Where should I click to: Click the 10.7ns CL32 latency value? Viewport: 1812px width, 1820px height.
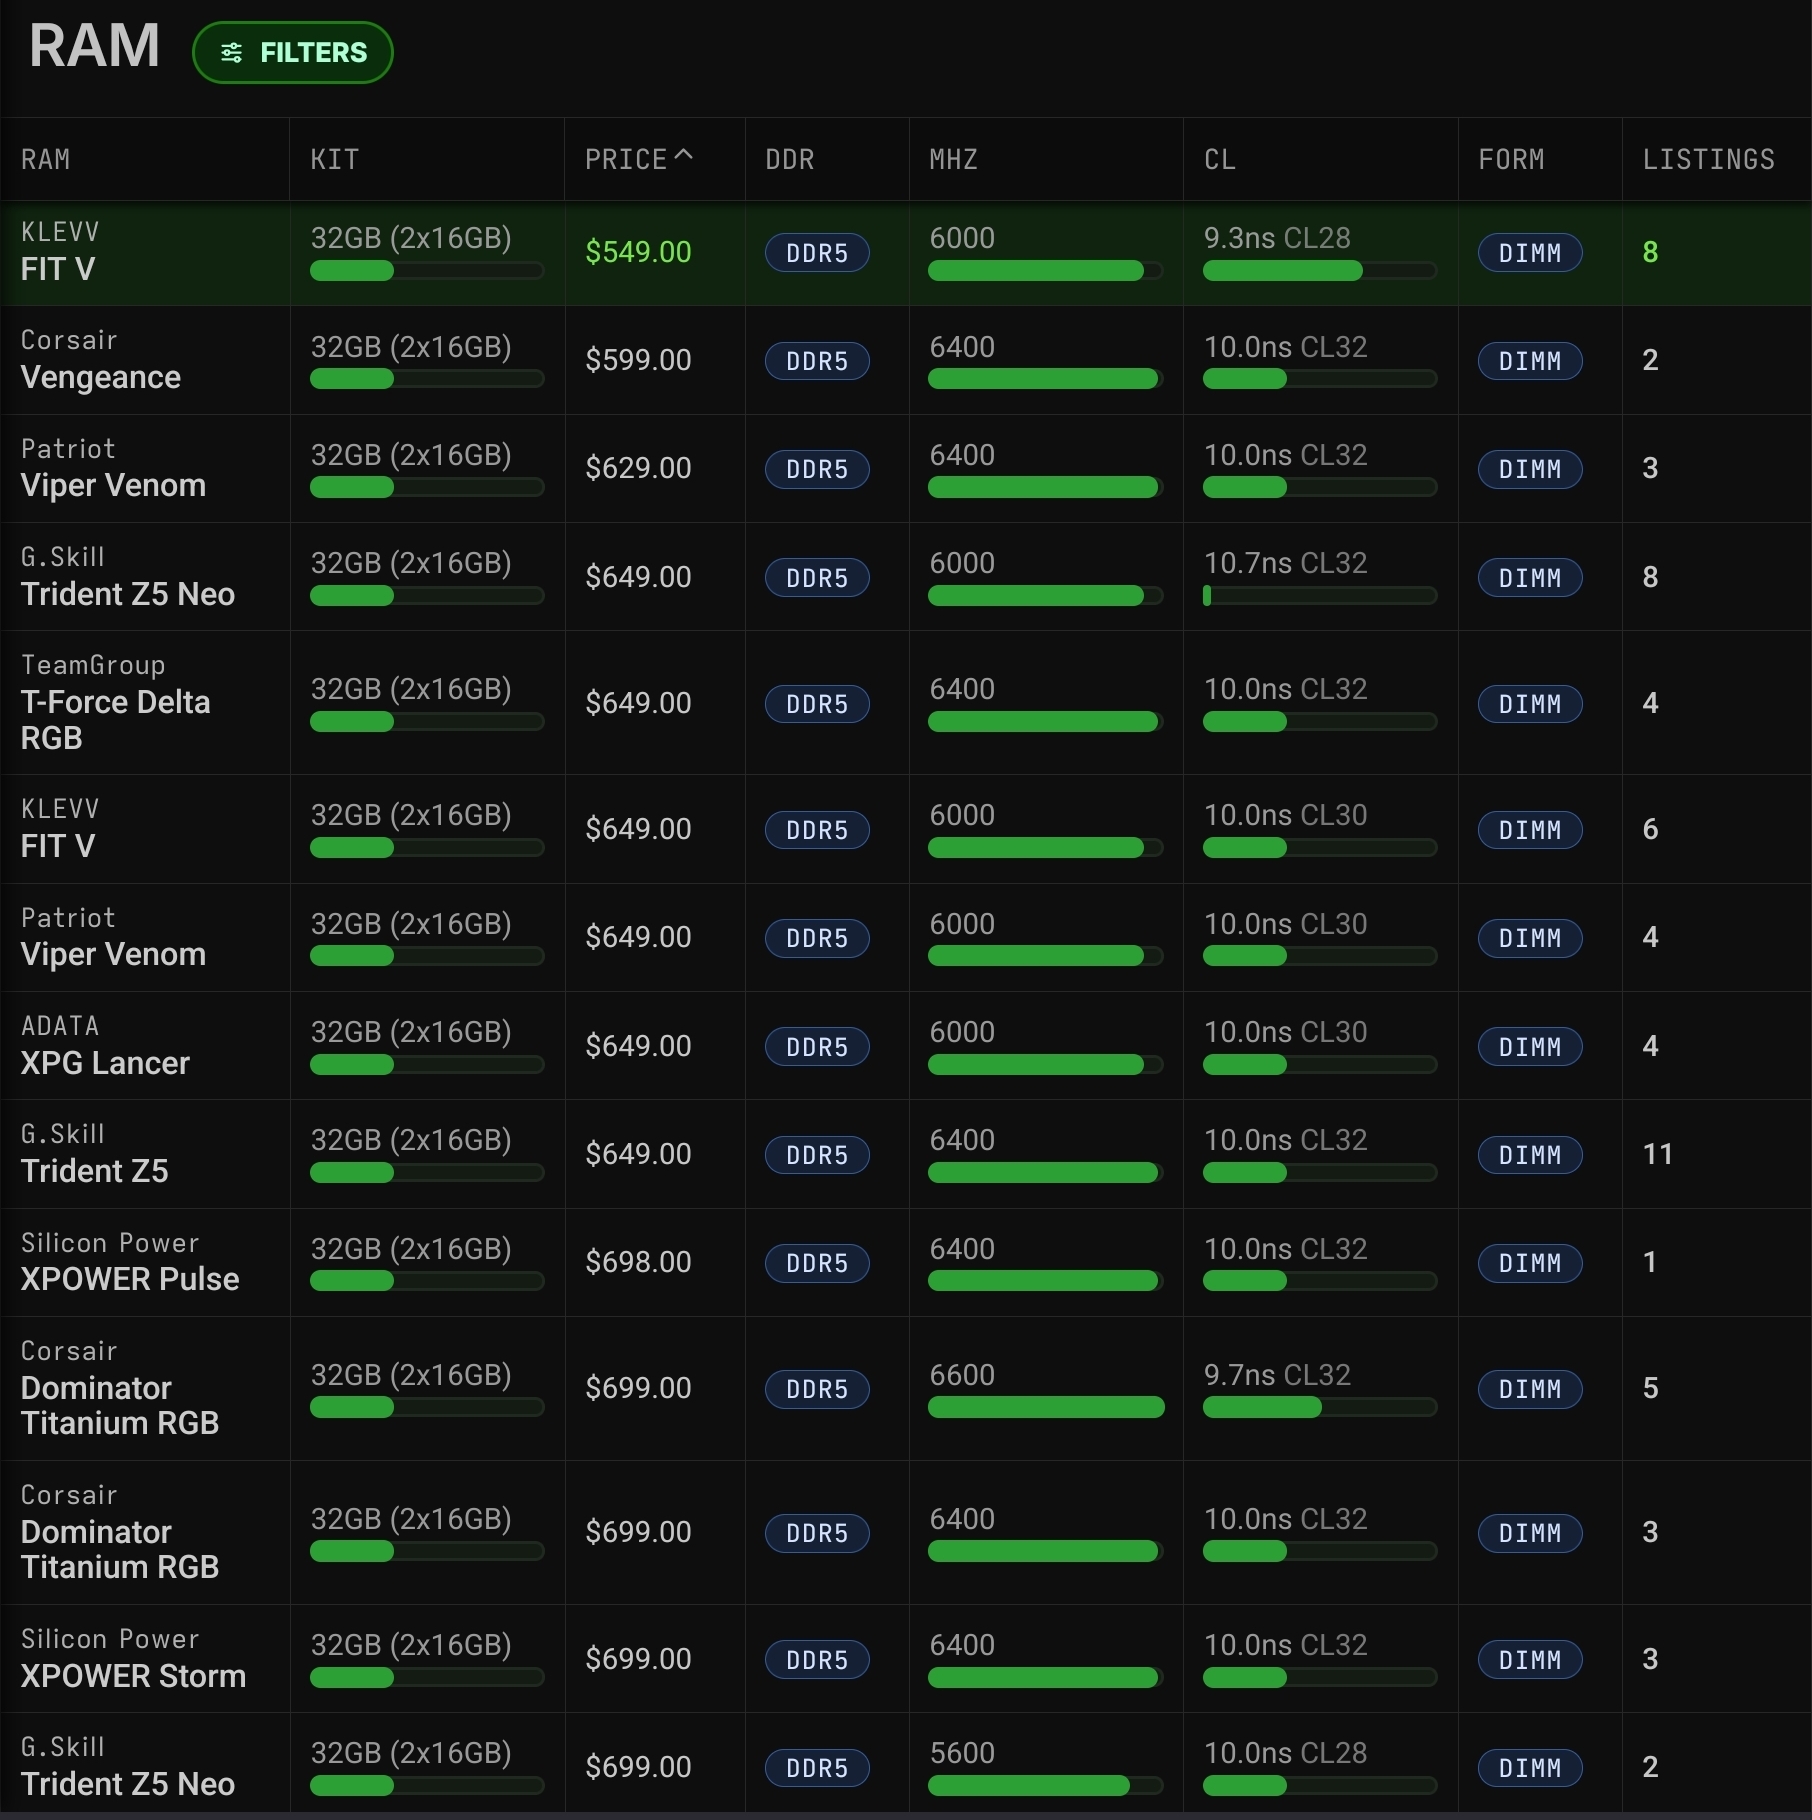click(1285, 563)
